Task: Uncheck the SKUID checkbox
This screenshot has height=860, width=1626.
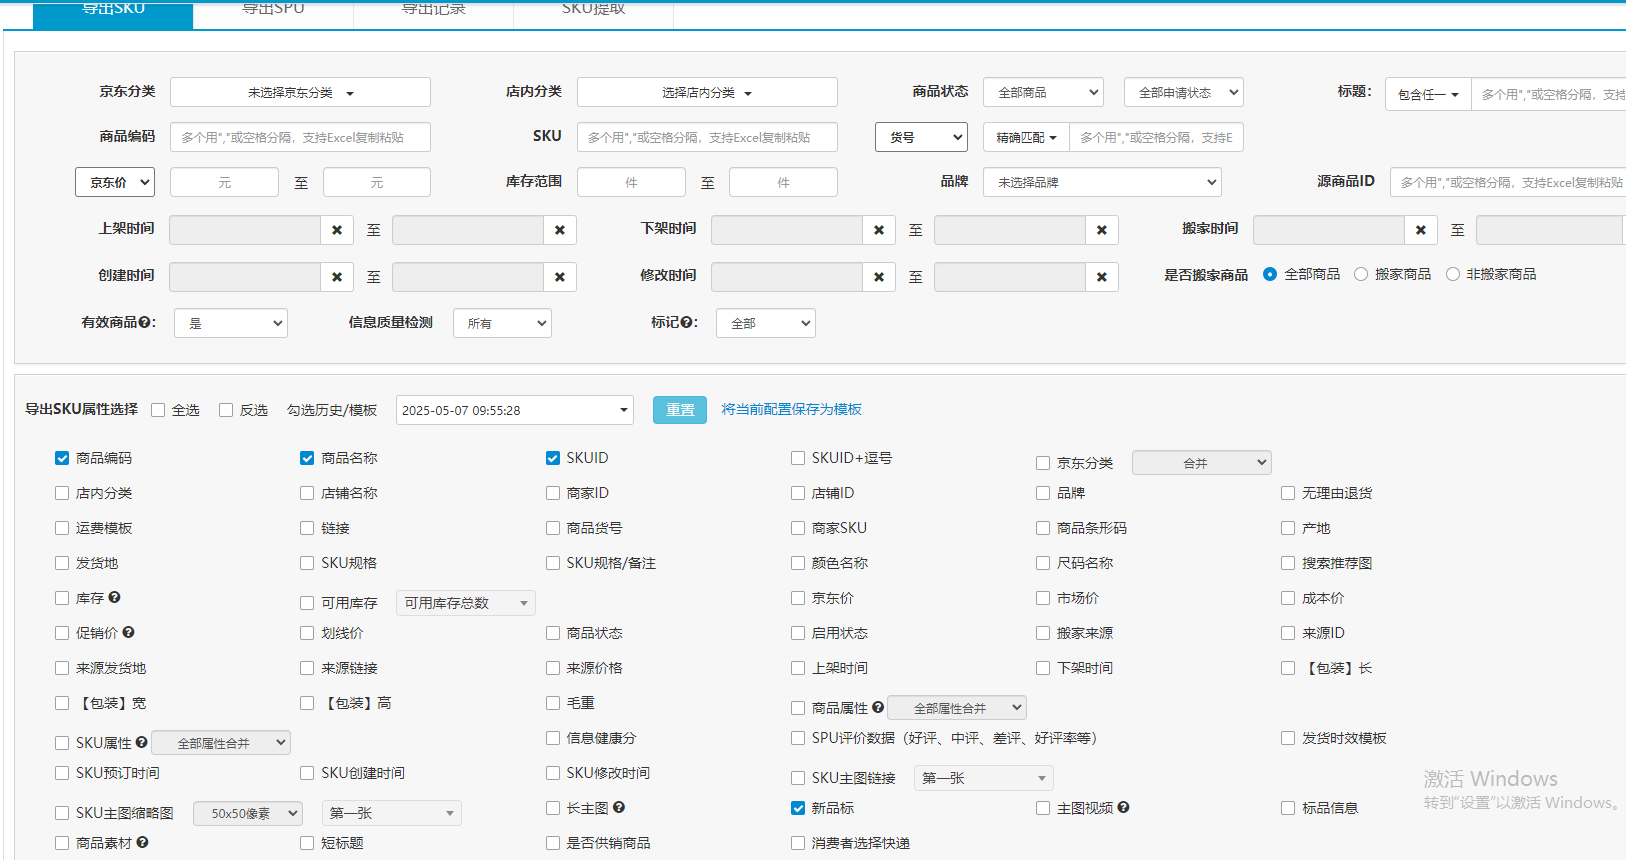Action: pyautogui.click(x=553, y=458)
